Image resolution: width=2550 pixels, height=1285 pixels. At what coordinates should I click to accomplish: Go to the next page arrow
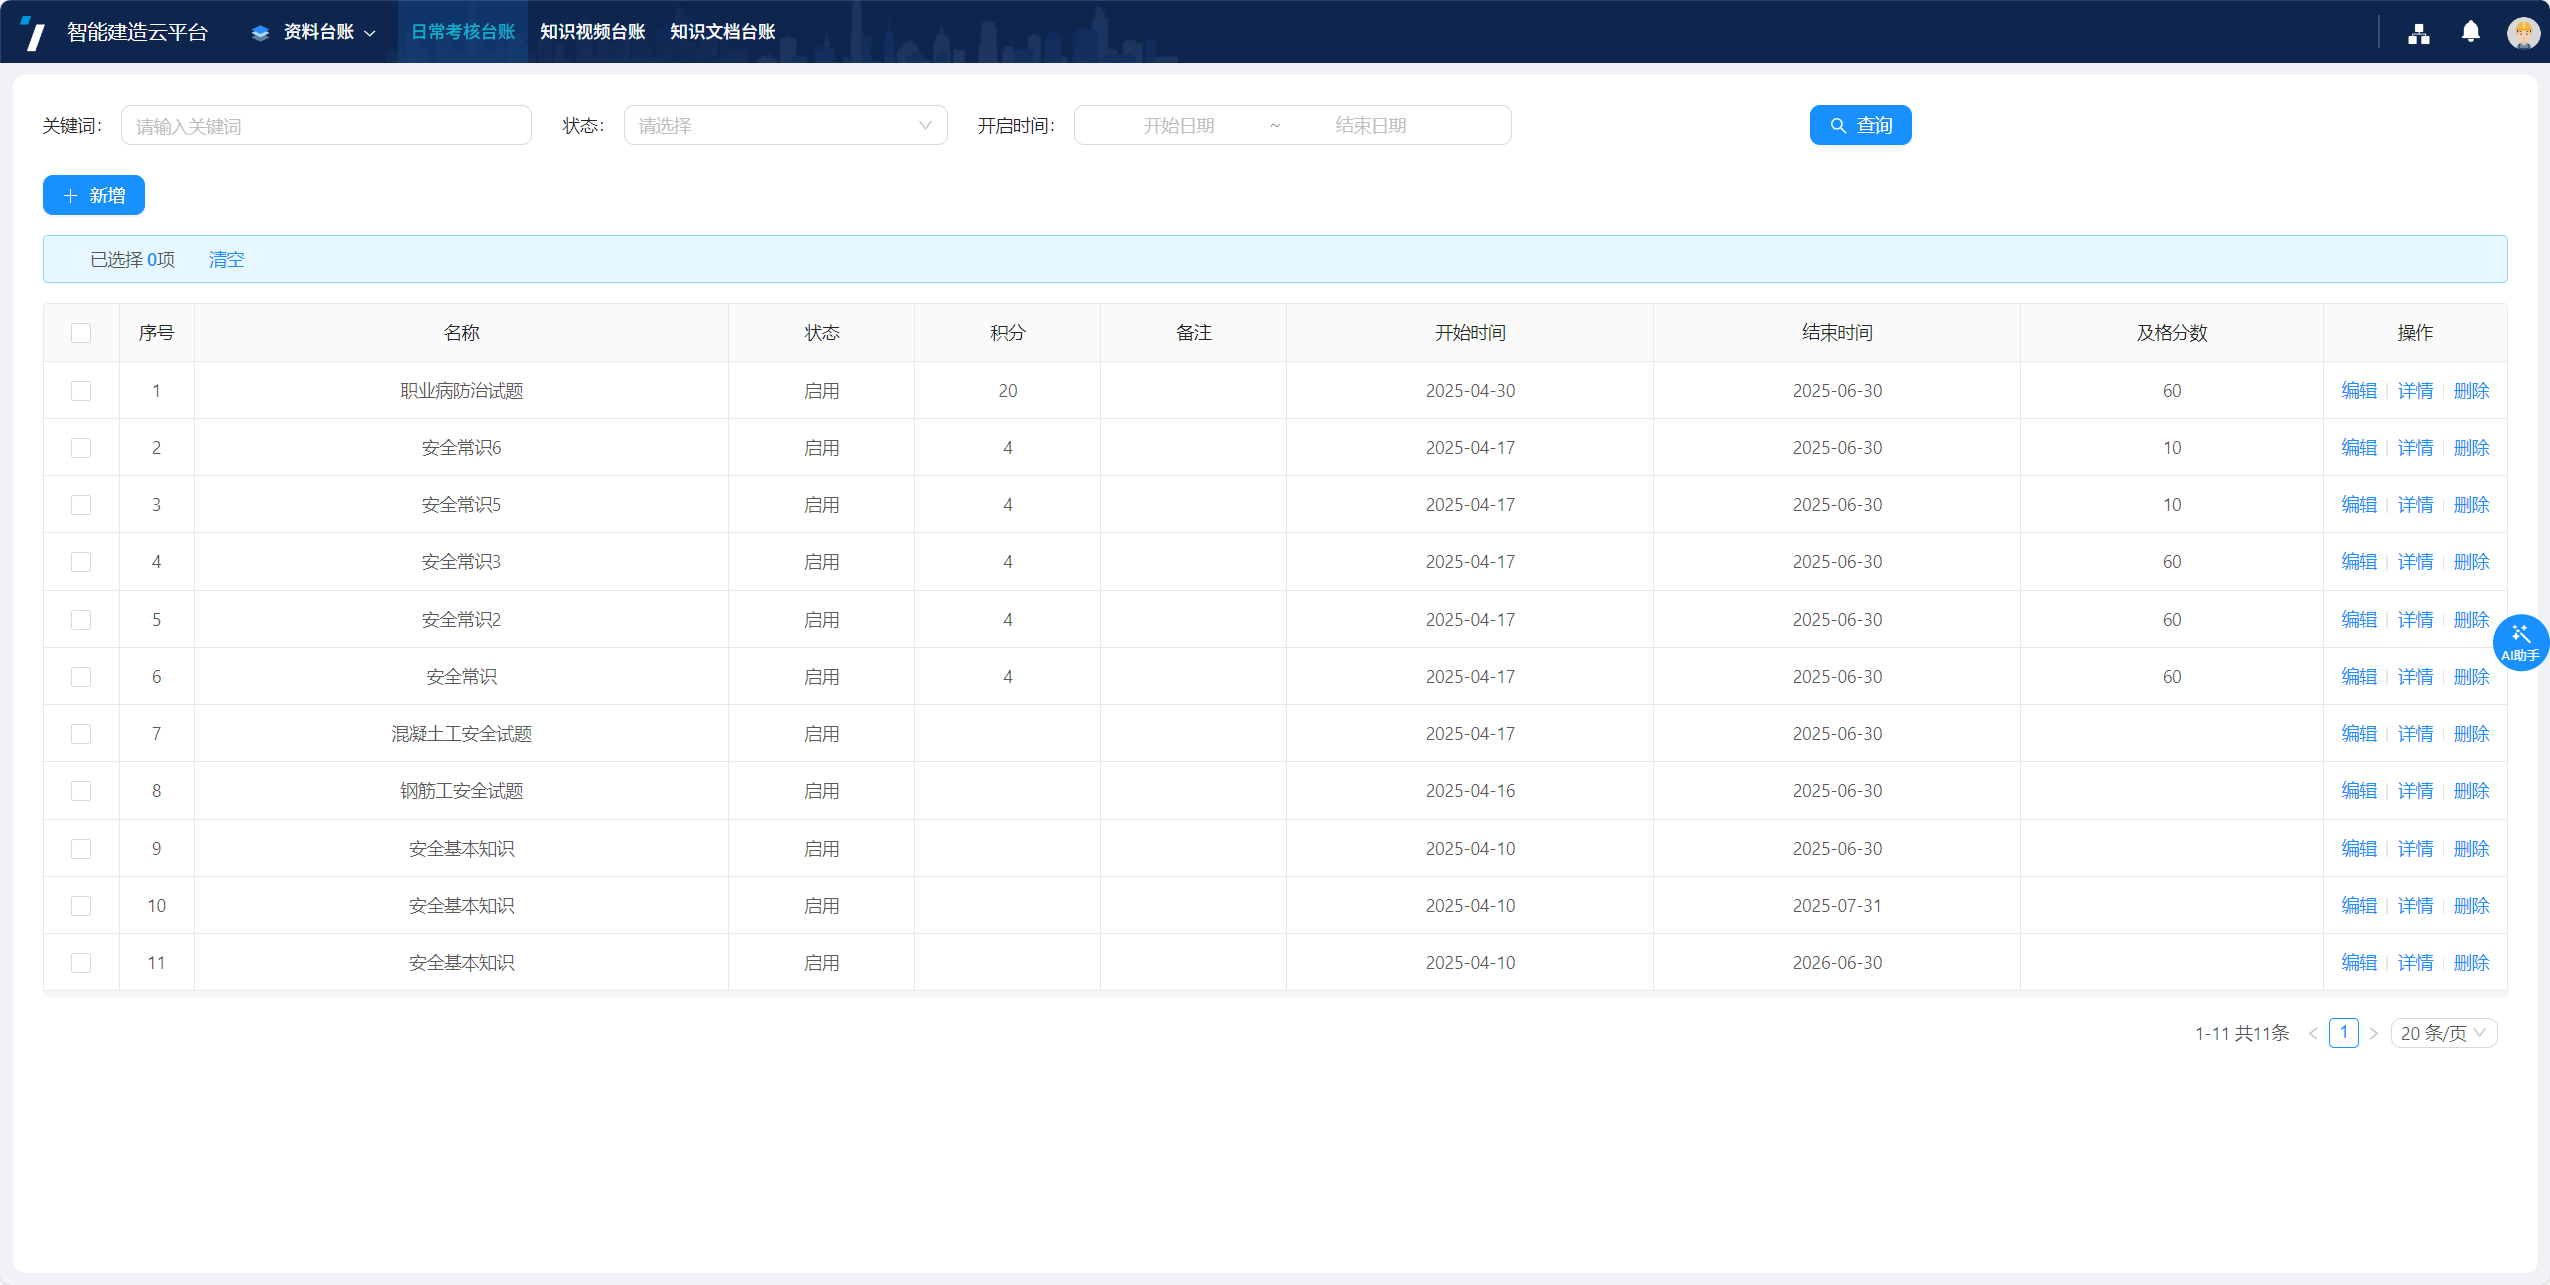coord(2373,1033)
